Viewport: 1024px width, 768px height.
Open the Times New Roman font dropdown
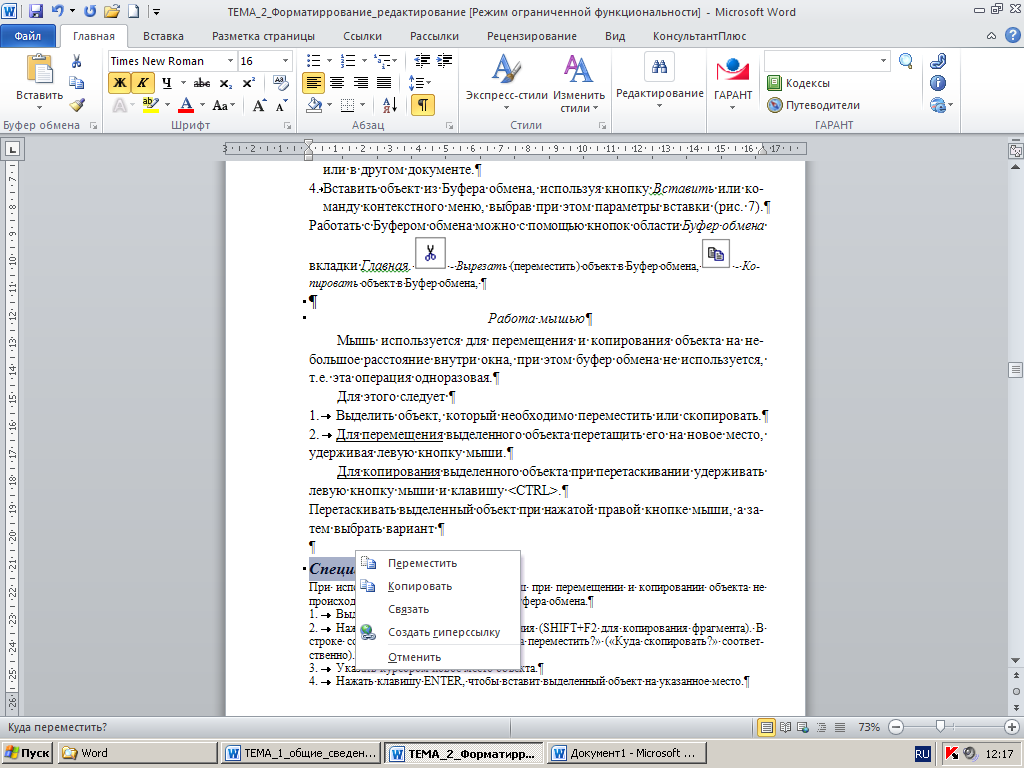point(230,61)
